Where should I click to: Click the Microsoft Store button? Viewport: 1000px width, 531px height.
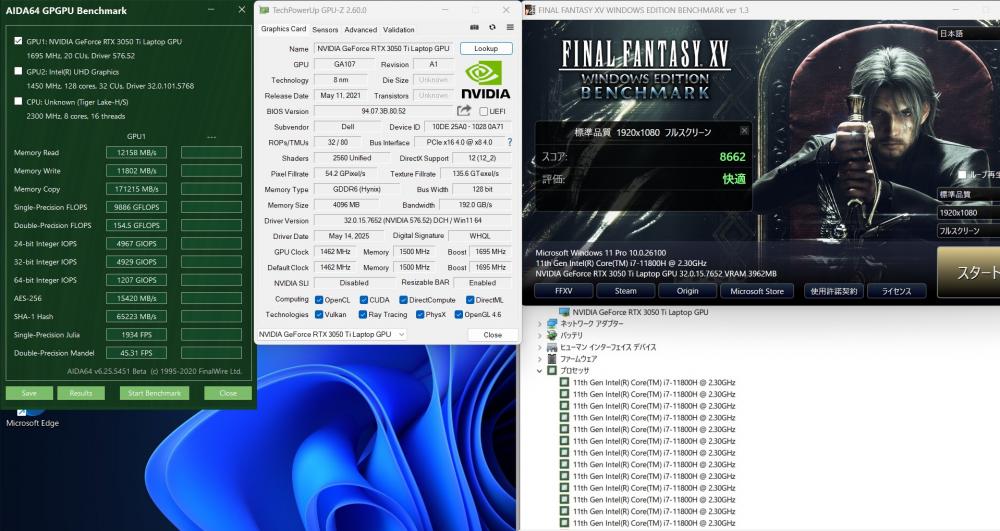click(x=757, y=291)
